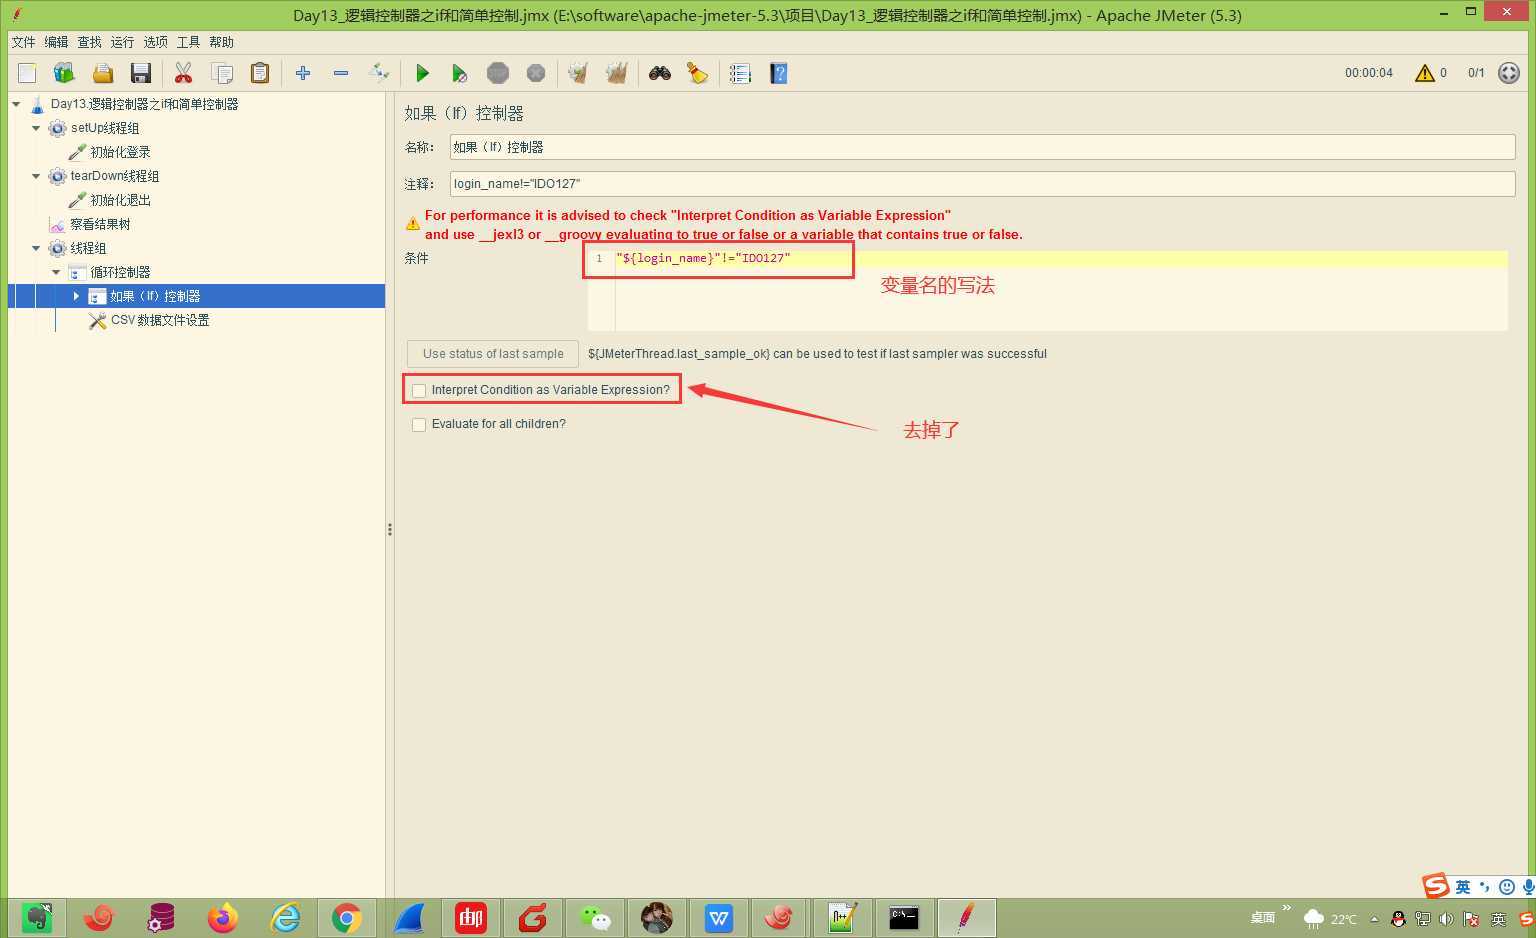Click the Cut scissors icon
Screen dimensions: 1536x938
[183, 73]
